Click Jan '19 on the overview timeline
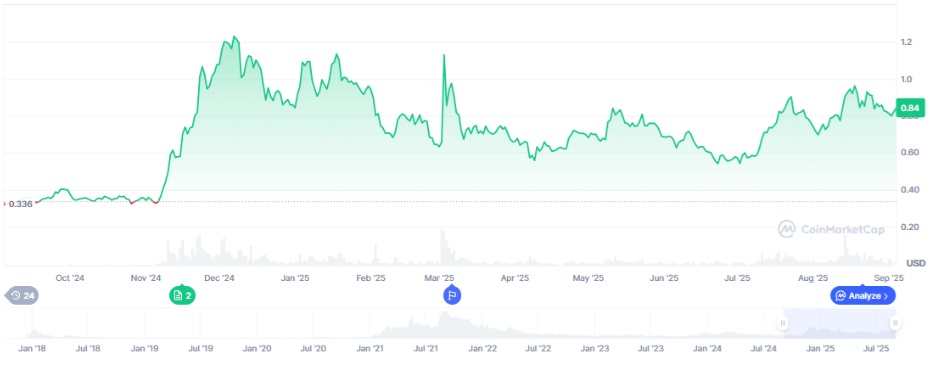948x378 pixels. 144,349
